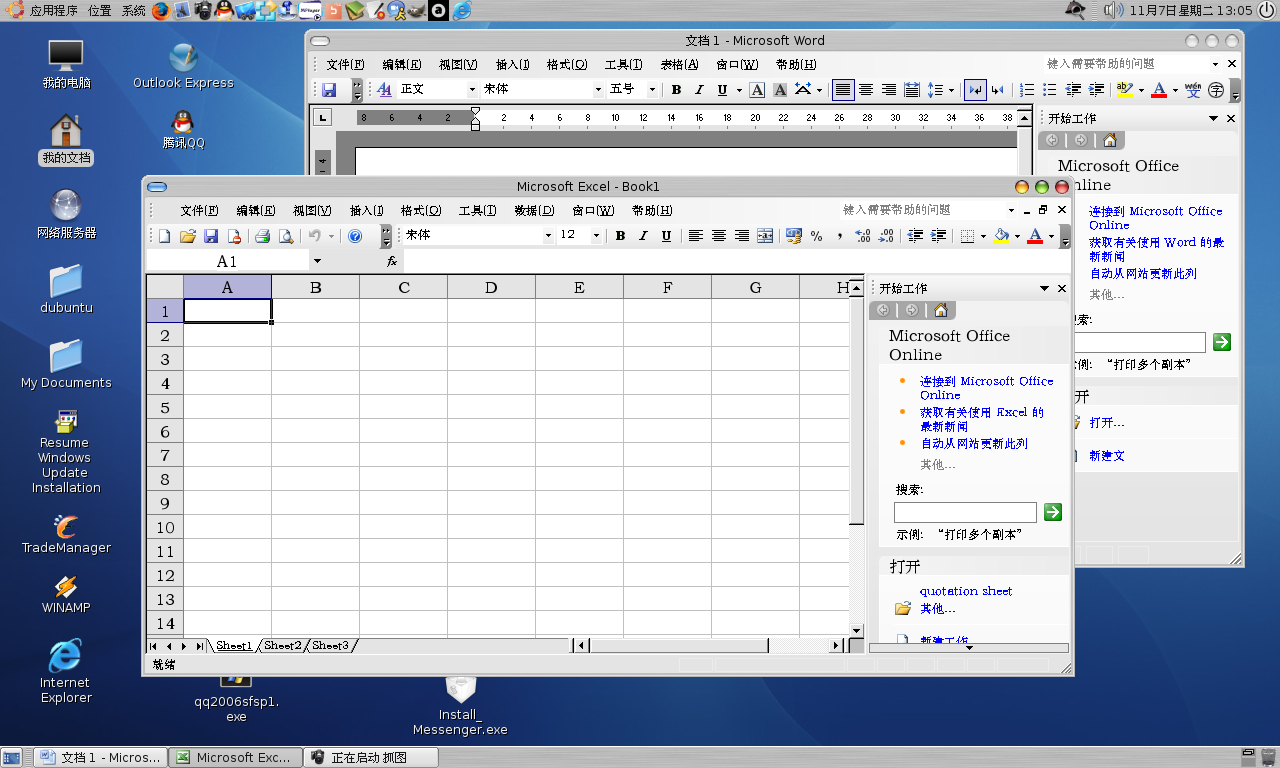Switch to Sheet2 tab in Excel
Viewport: 1280px width, 768px height.
coord(282,646)
